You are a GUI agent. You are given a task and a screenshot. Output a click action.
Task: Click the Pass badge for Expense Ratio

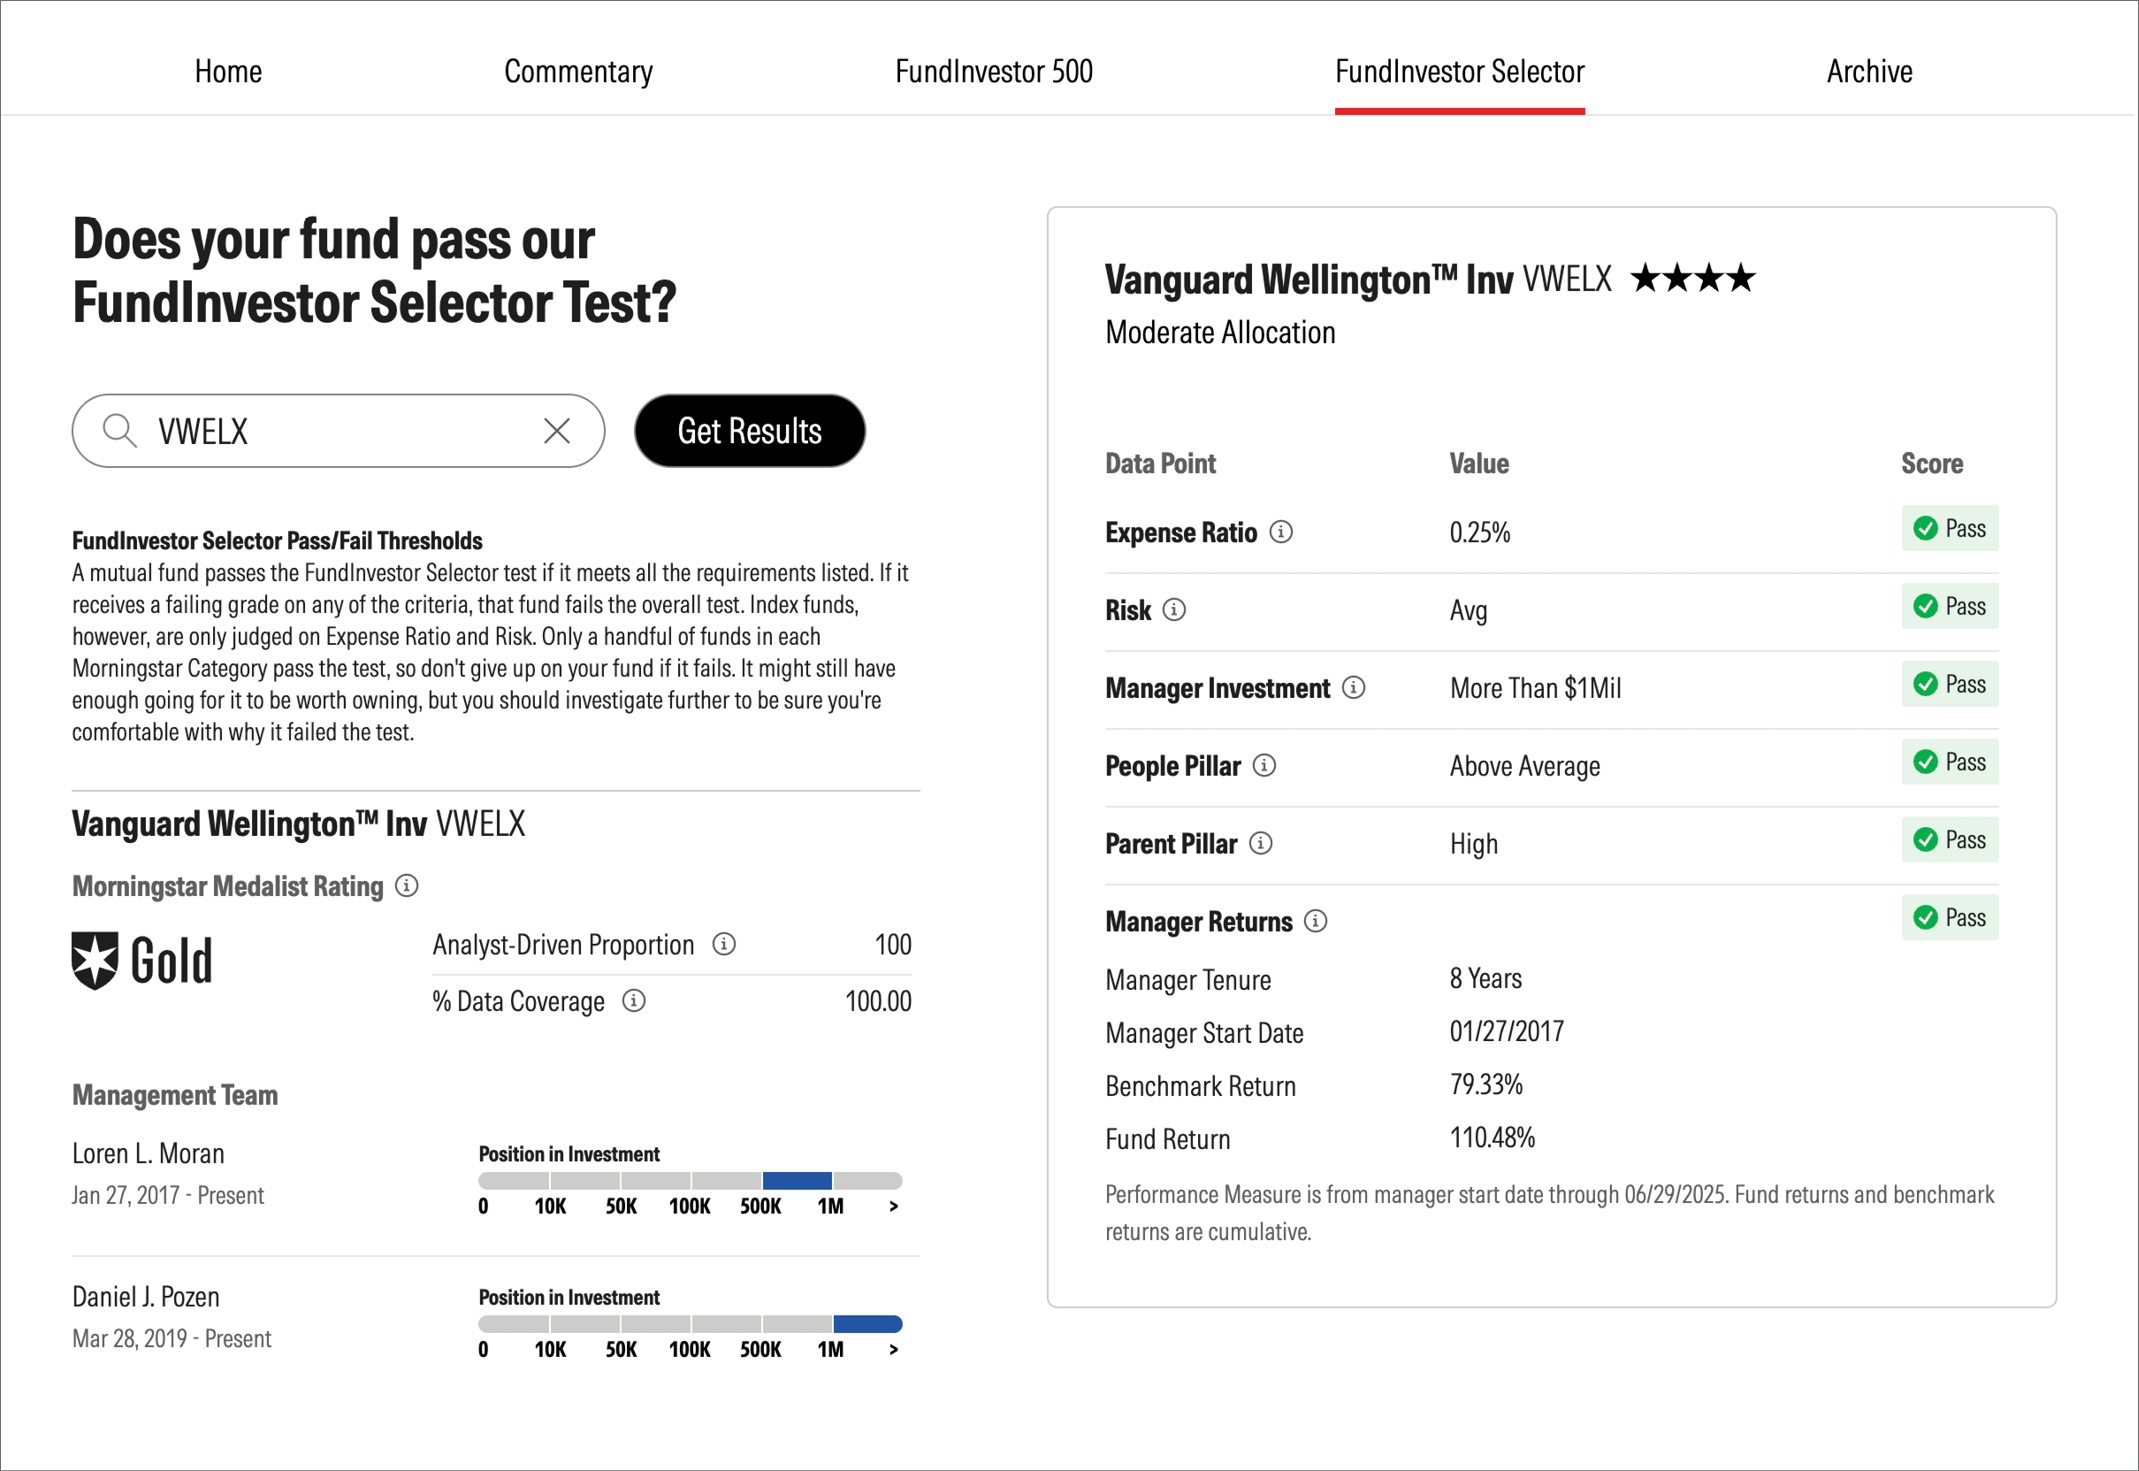click(x=1949, y=528)
